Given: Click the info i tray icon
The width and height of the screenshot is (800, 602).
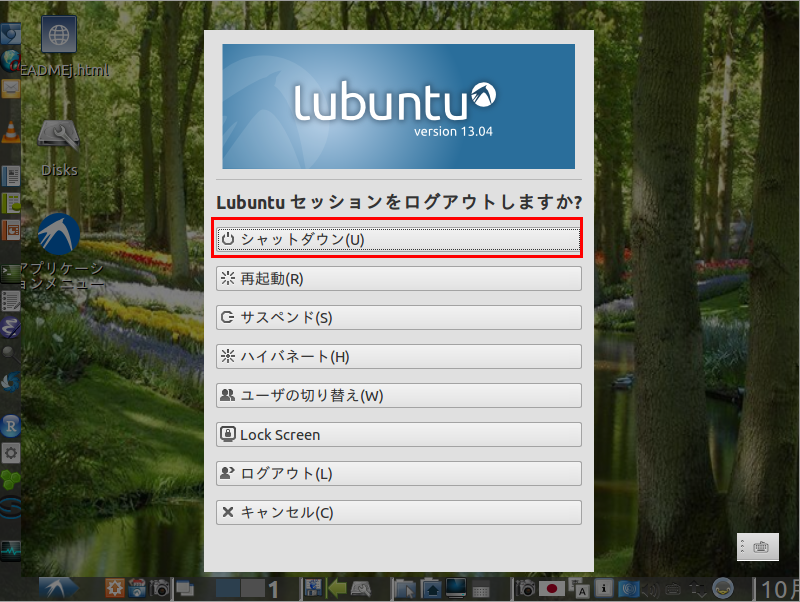Looking at the screenshot, I should 604,589.
